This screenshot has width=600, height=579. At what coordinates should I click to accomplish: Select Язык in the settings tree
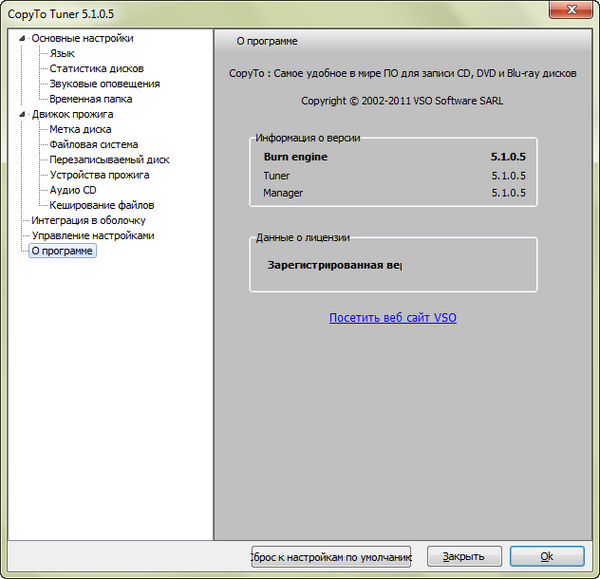coord(62,54)
